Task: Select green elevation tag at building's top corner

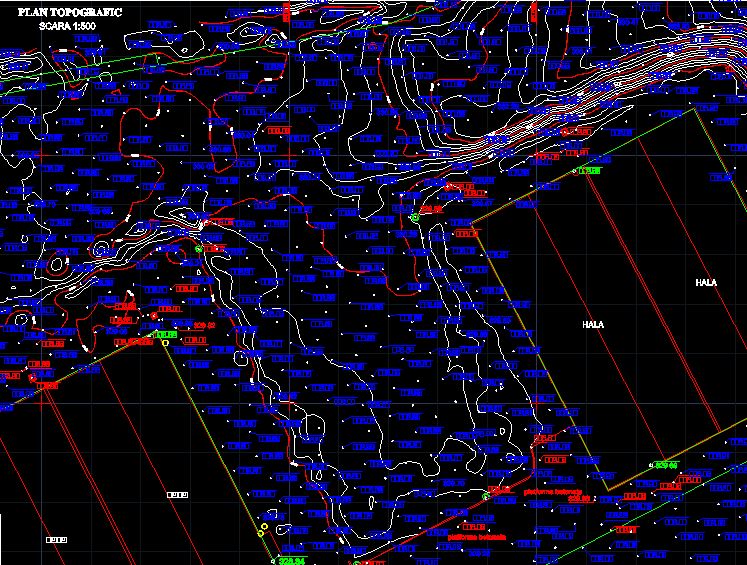Action: 589,171
